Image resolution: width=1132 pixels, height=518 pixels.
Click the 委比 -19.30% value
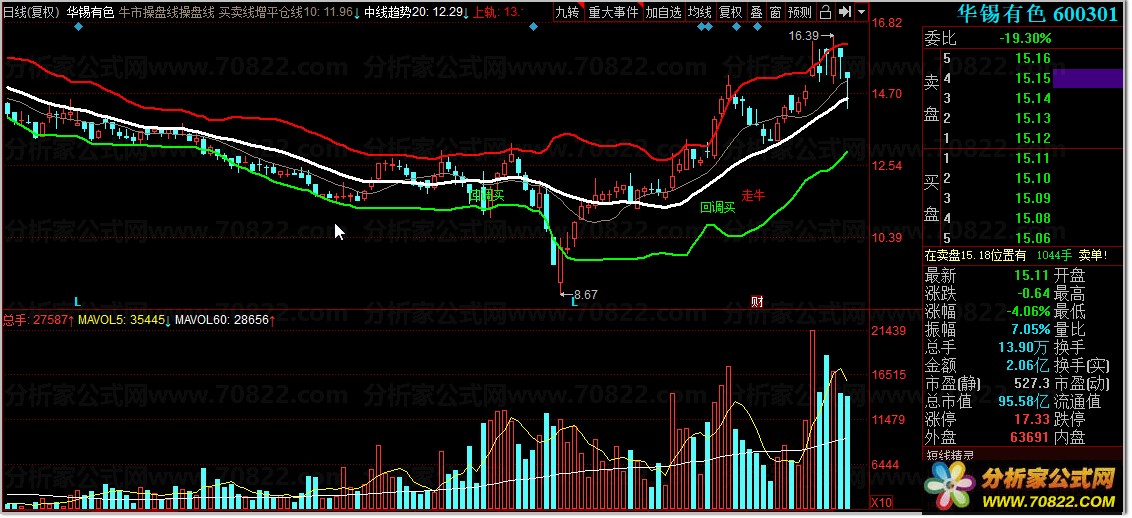pos(1025,38)
